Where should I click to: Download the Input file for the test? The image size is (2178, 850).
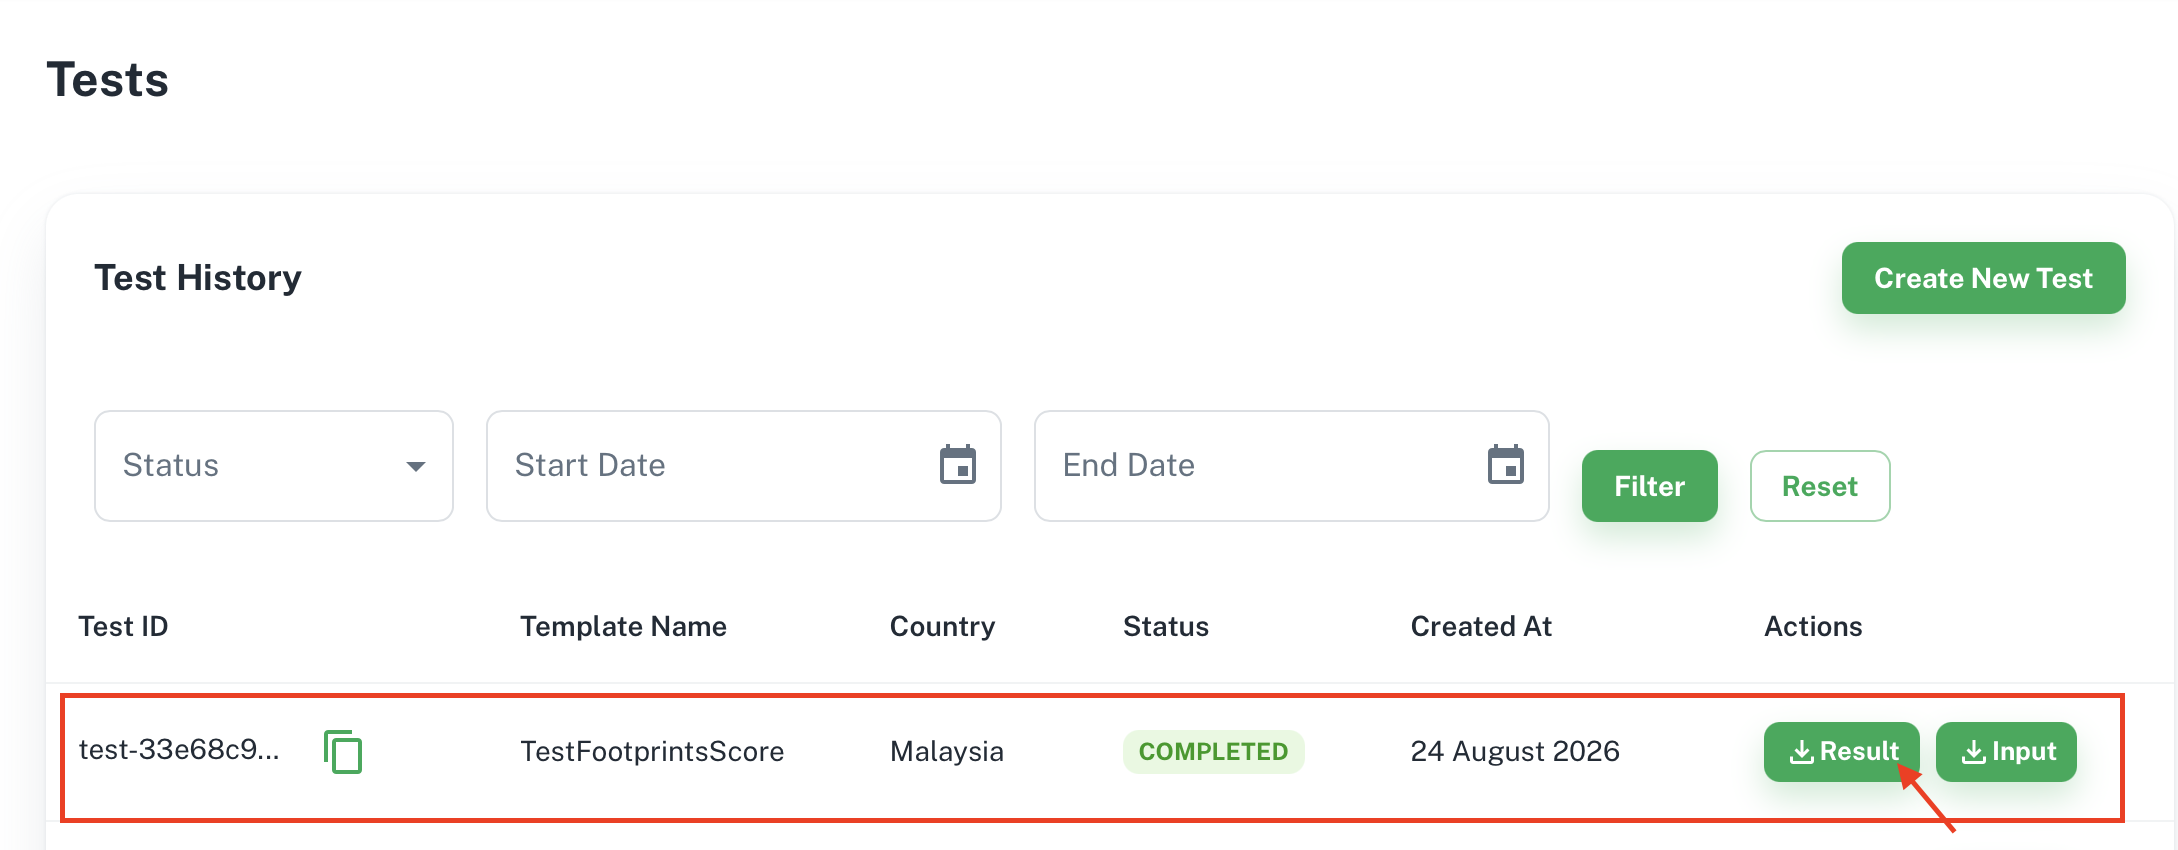(x=2006, y=752)
